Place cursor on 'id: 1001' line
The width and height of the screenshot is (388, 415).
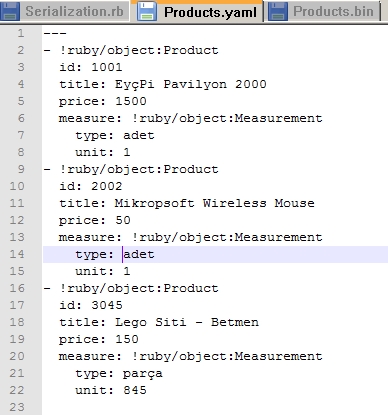click(x=91, y=67)
